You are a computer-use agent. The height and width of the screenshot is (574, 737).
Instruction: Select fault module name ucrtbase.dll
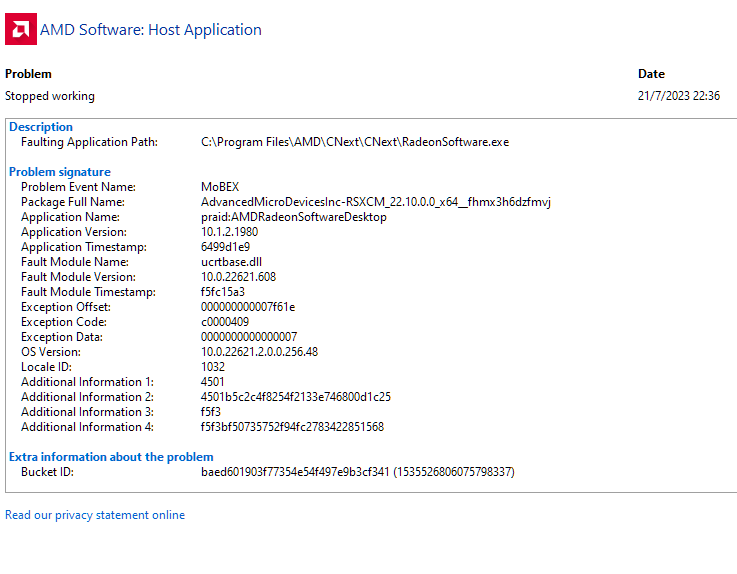pyautogui.click(x=231, y=262)
